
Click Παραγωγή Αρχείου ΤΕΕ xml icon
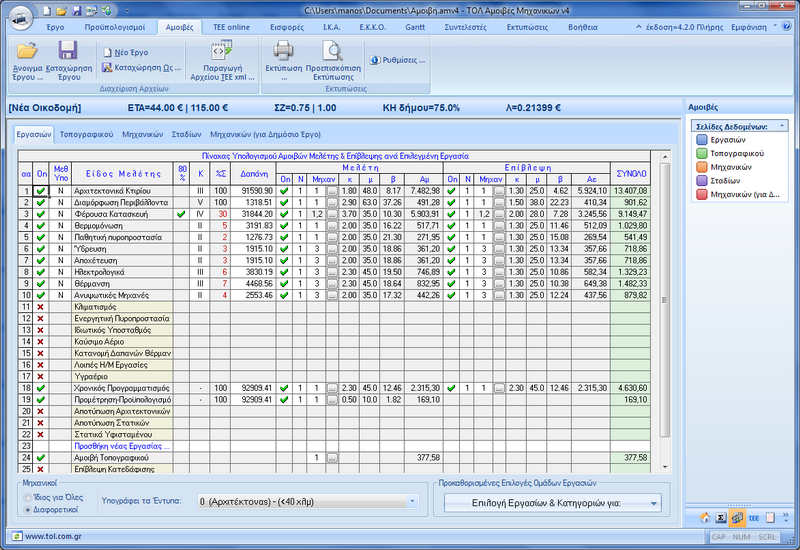[x=220, y=51]
